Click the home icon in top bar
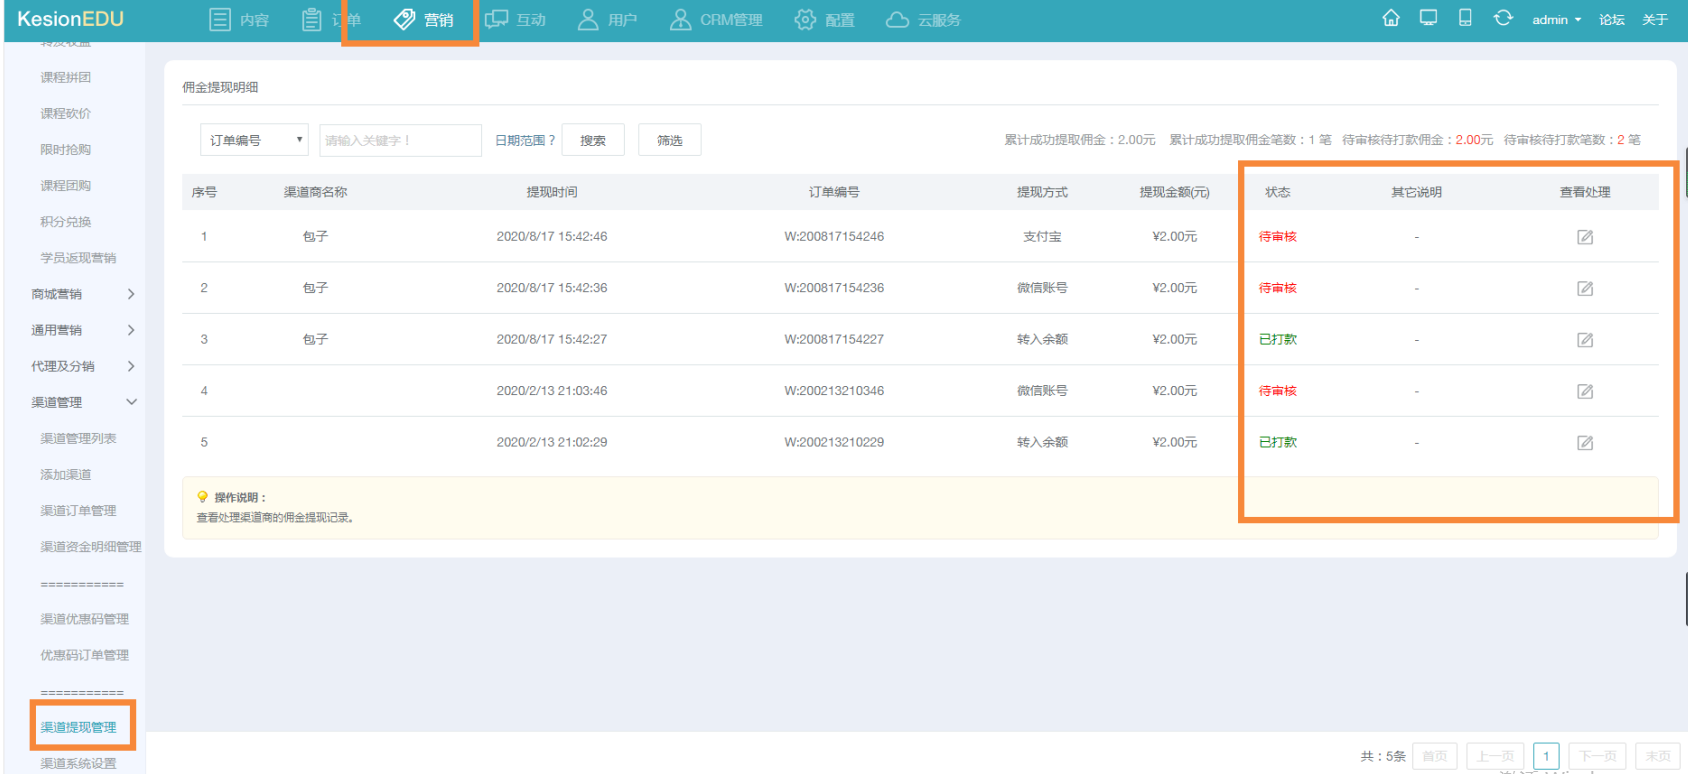Screen dimensions: 1688x774 point(1390,18)
